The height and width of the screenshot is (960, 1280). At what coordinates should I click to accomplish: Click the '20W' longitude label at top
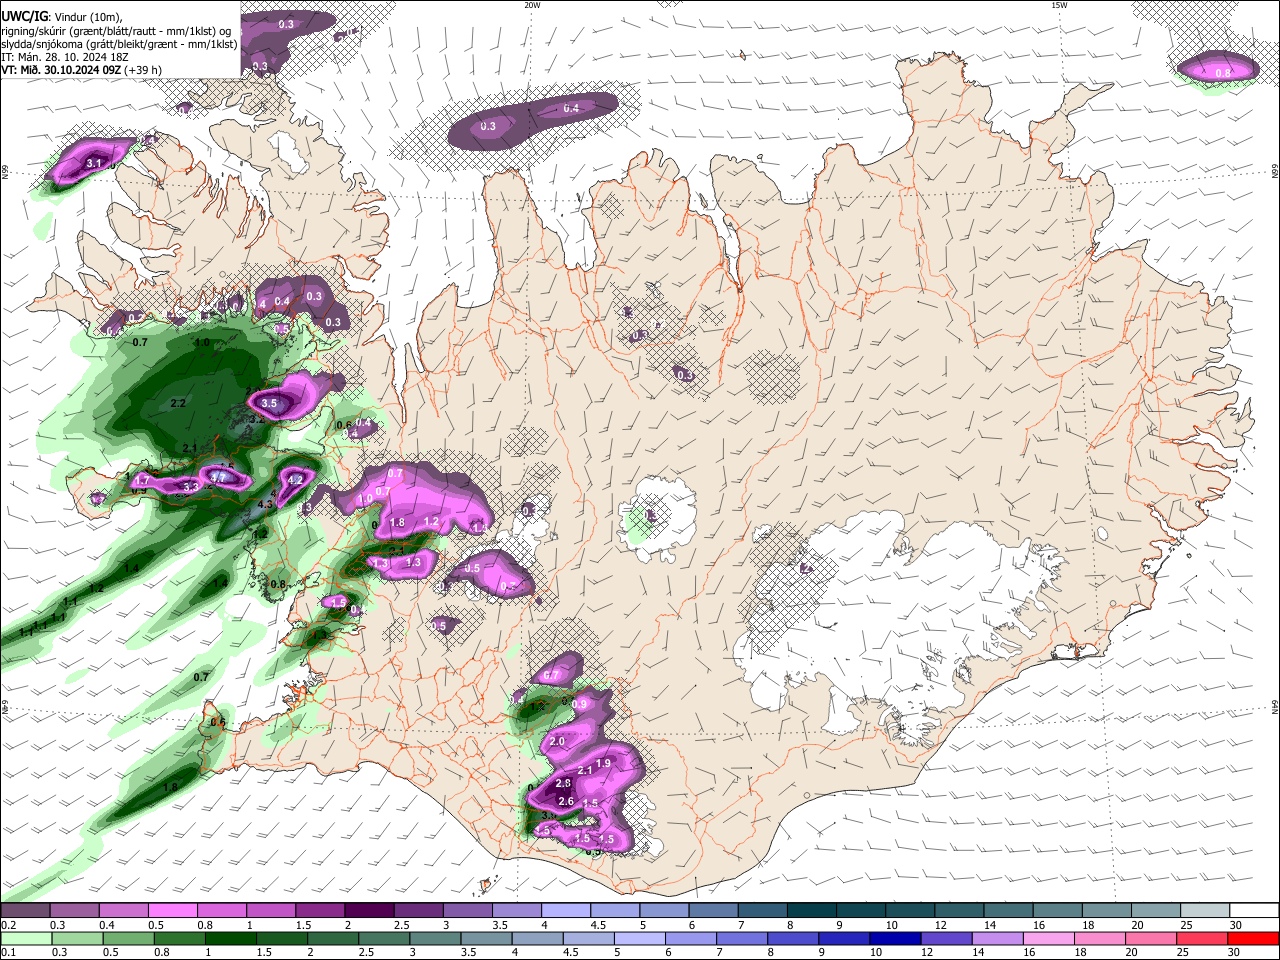pyautogui.click(x=532, y=5)
